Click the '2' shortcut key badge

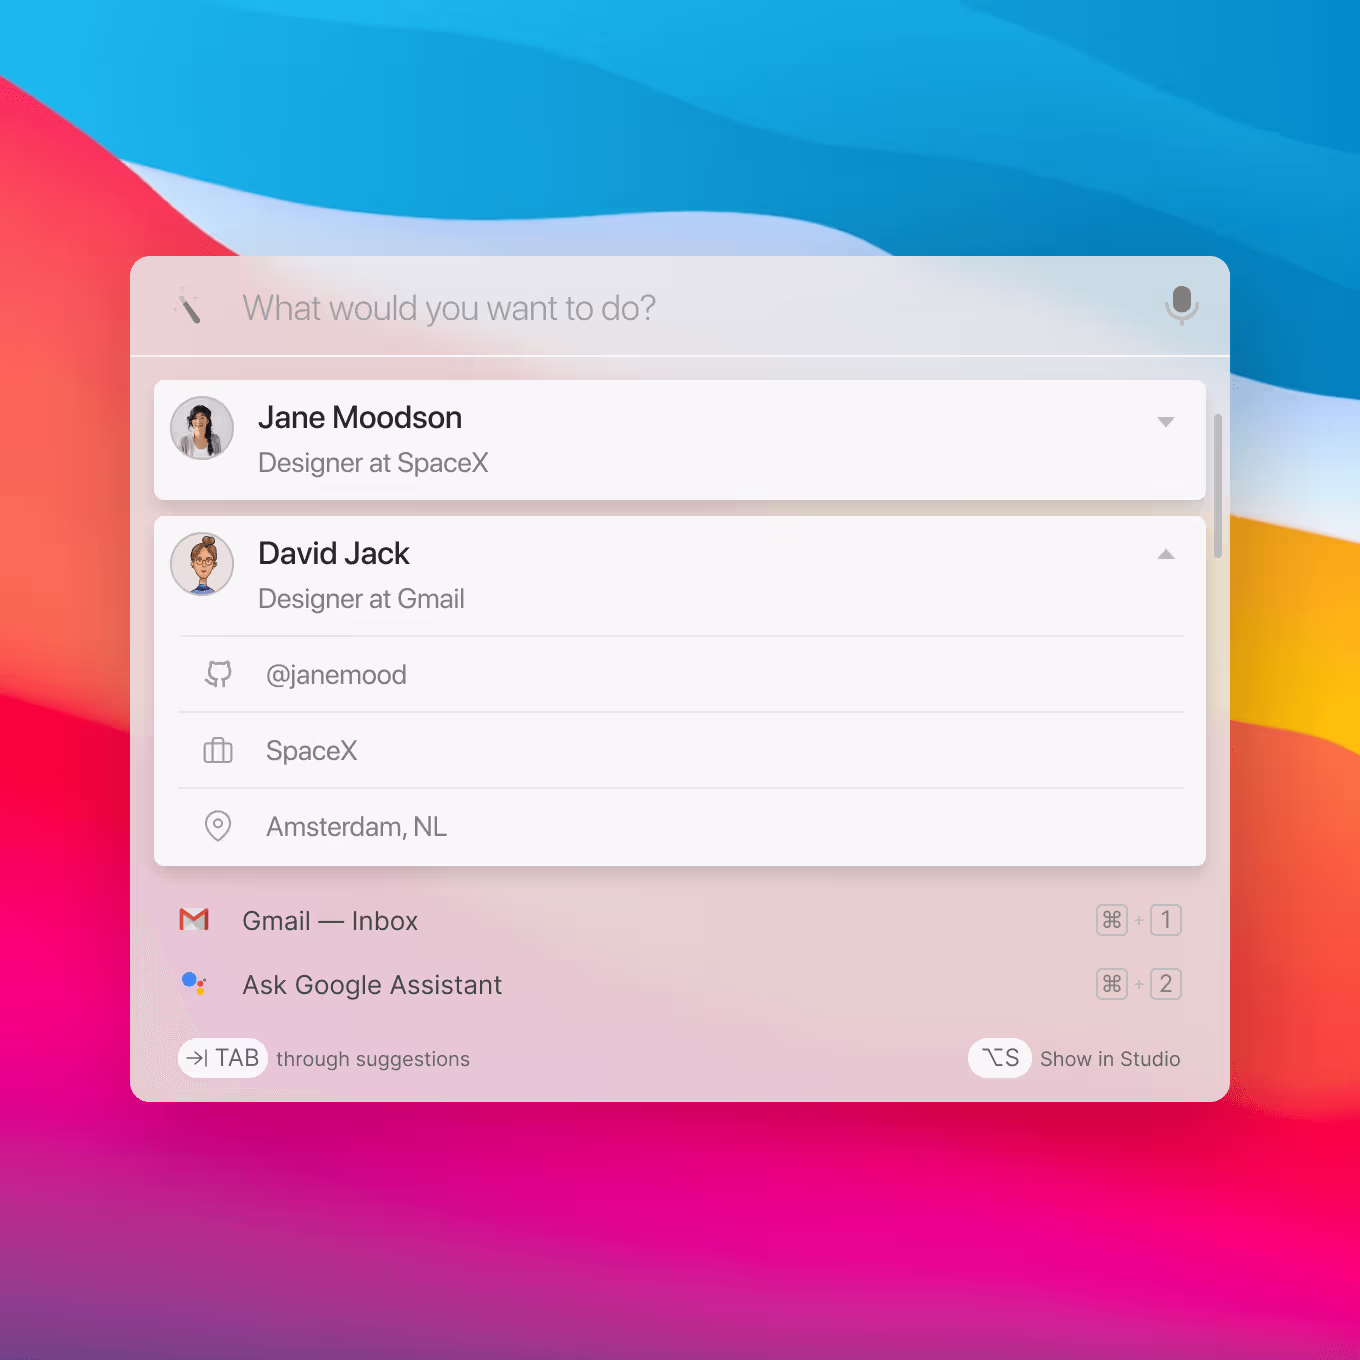pyautogui.click(x=1166, y=984)
